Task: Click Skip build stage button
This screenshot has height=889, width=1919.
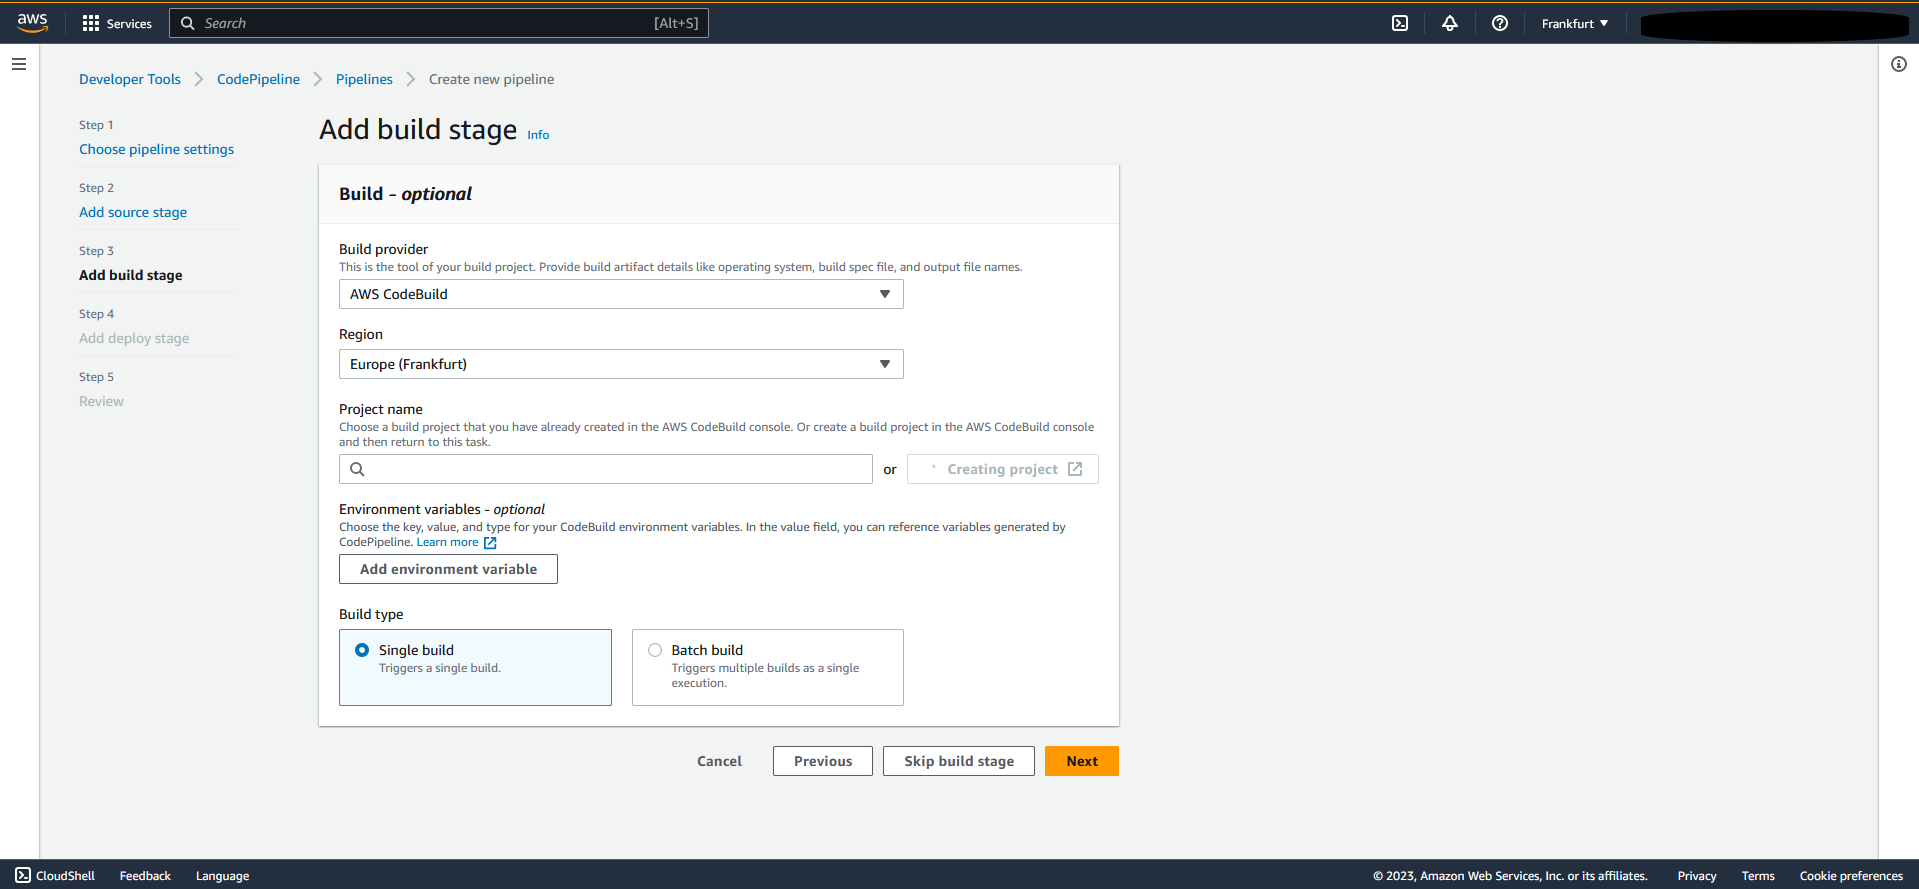Action: click(x=959, y=761)
